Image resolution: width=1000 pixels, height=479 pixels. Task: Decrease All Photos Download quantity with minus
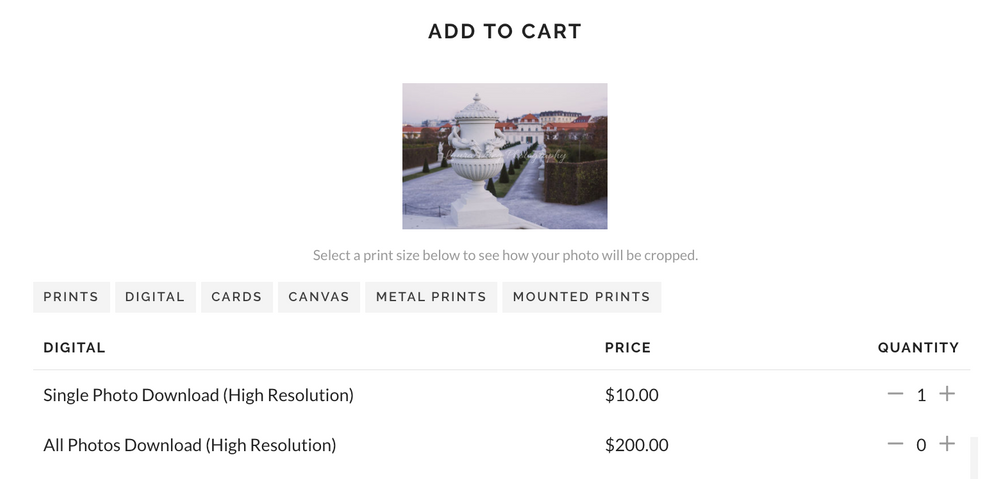(895, 444)
